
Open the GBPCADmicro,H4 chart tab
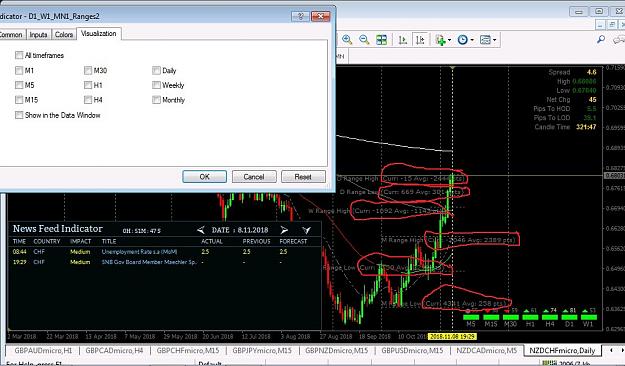(x=114, y=350)
